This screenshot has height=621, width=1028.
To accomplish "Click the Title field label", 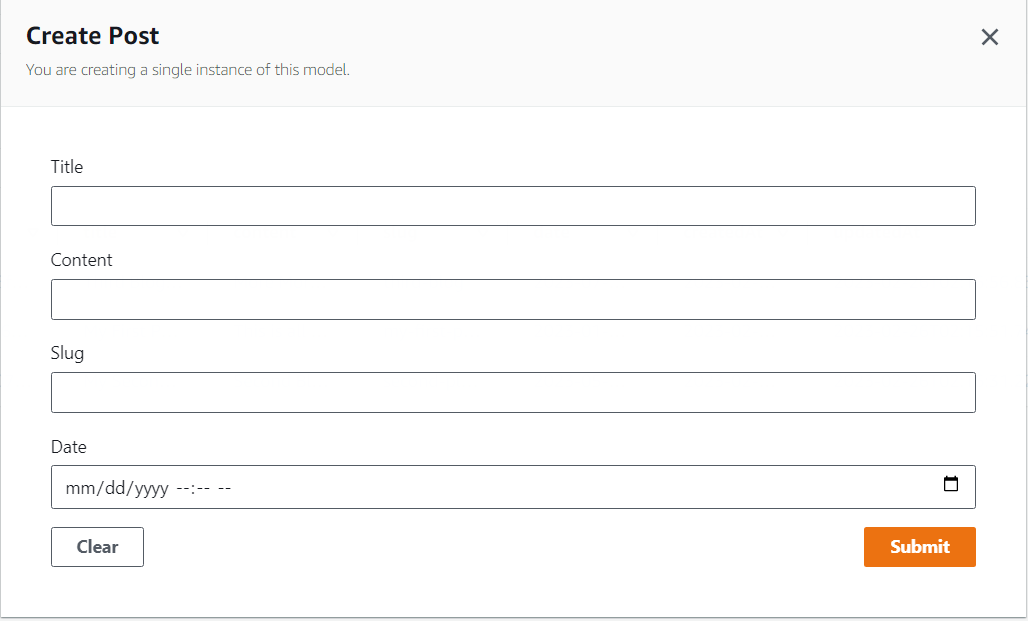I will click(x=67, y=167).
